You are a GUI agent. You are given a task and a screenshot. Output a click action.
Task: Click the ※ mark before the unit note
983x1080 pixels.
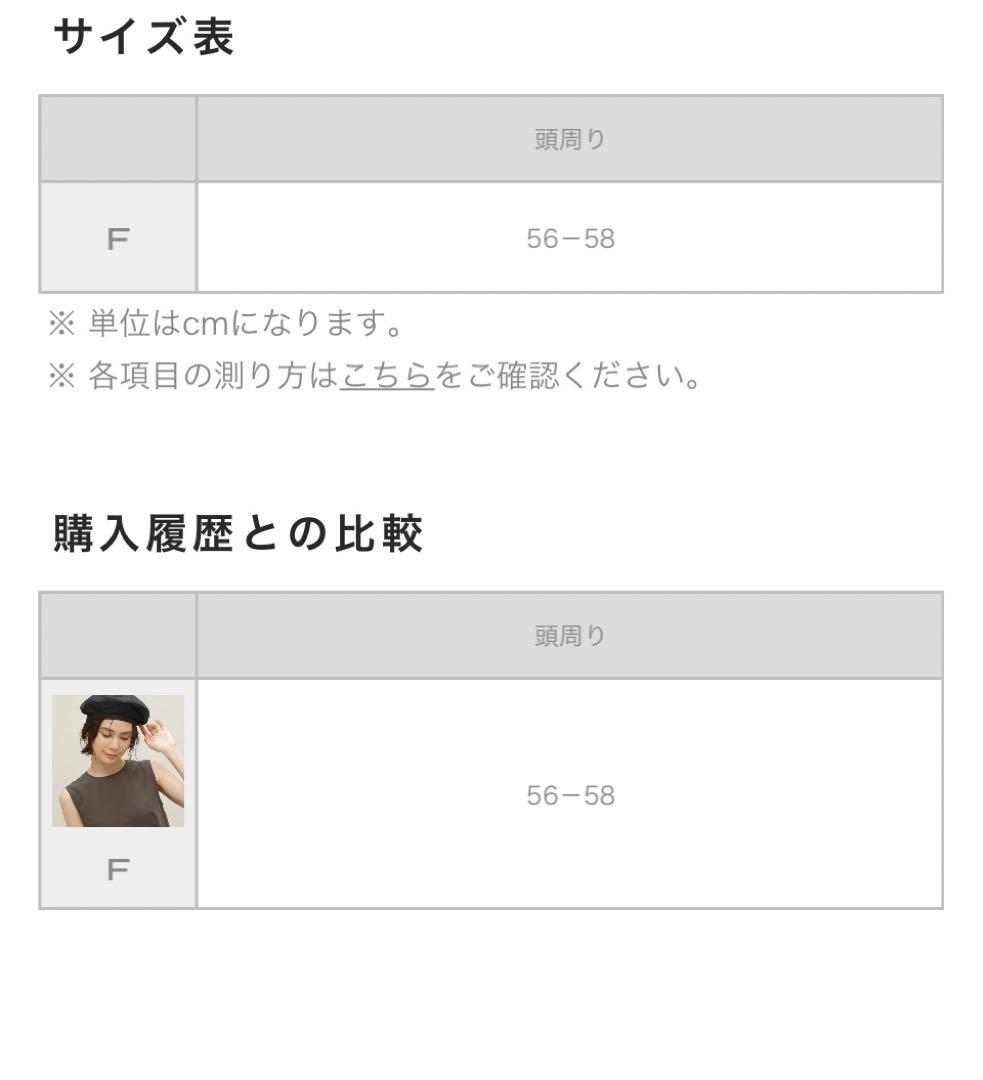pos(61,324)
